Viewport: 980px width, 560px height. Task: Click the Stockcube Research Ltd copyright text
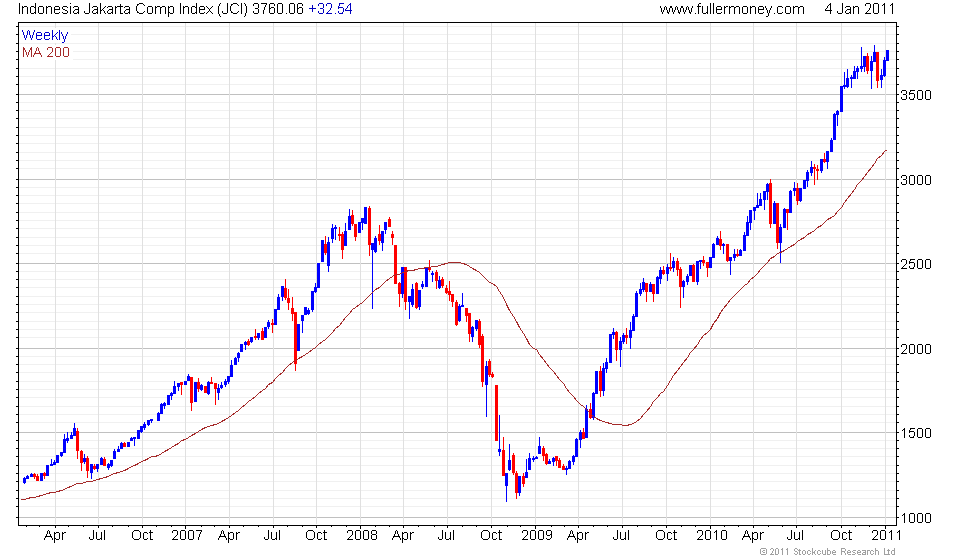pyautogui.click(x=828, y=552)
